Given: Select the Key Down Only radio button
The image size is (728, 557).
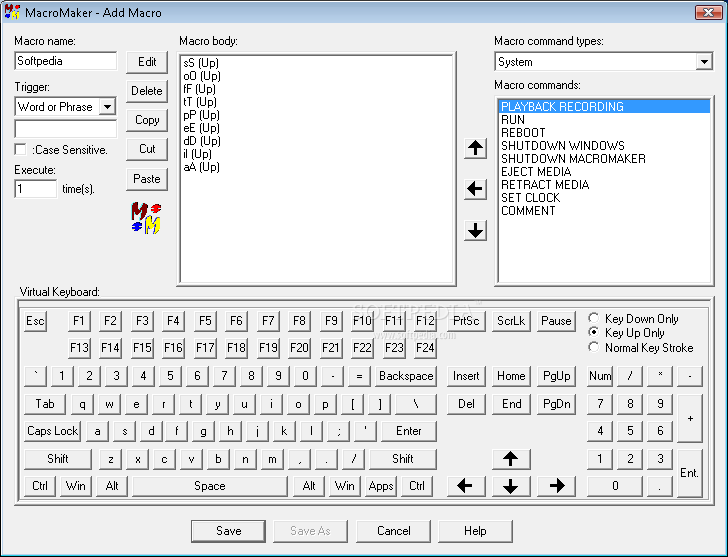Looking at the screenshot, I should (x=593, y=318).
